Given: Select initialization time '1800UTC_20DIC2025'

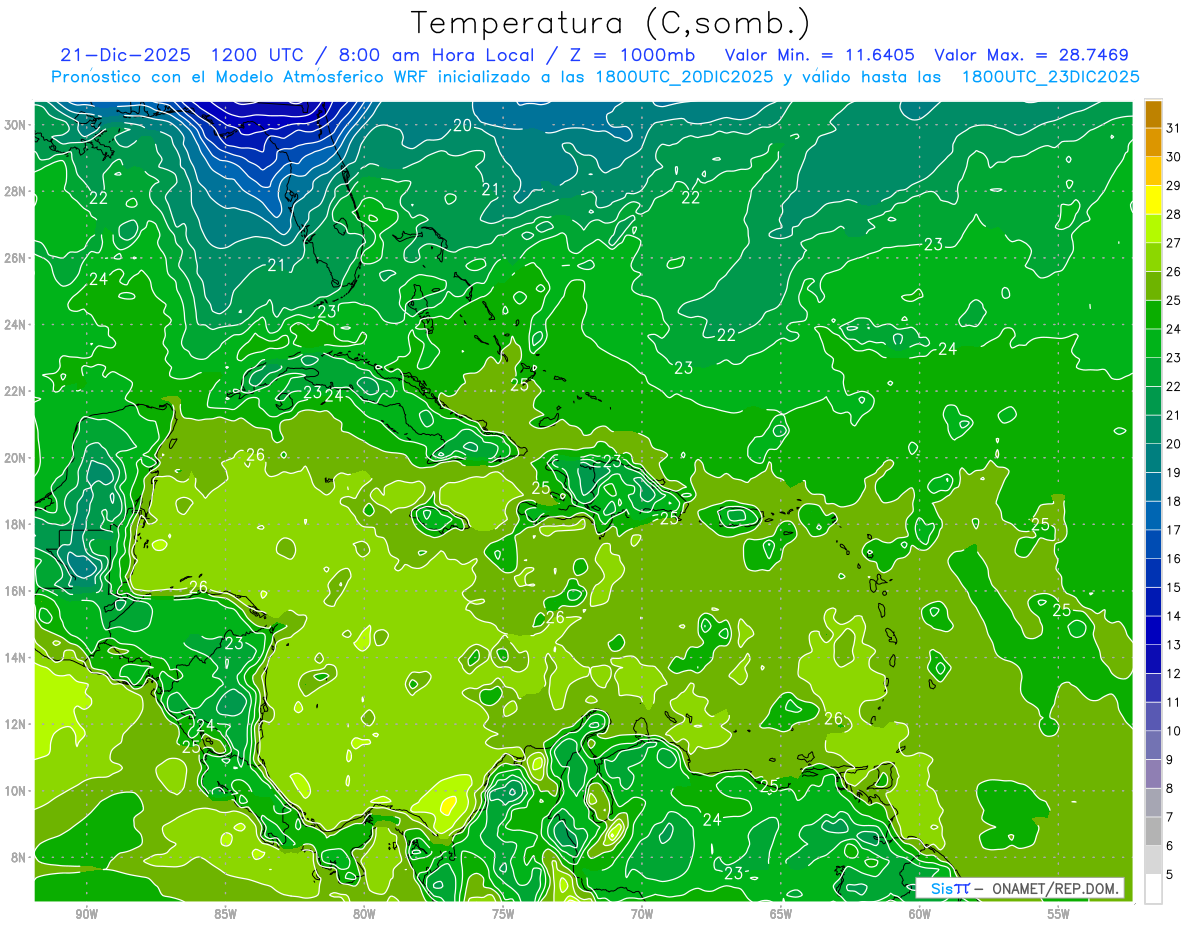Looking at the screenshot, I should [680, 77].
